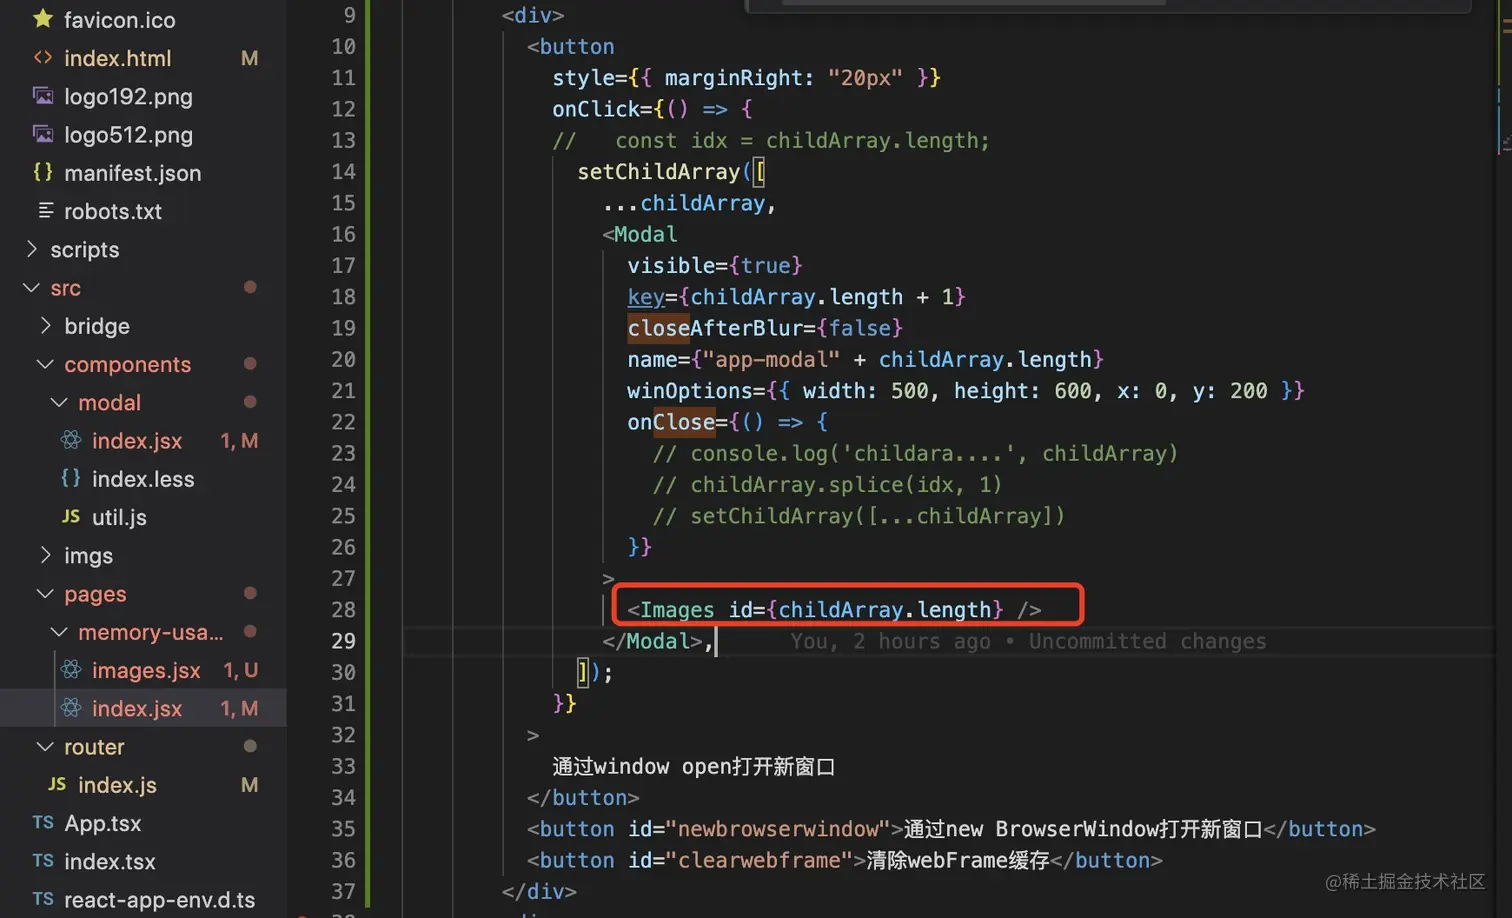Click the "M" git badge on index.html
This screenshot has width=1512, height=918.
pyautogui.click(x=250, y=58)
